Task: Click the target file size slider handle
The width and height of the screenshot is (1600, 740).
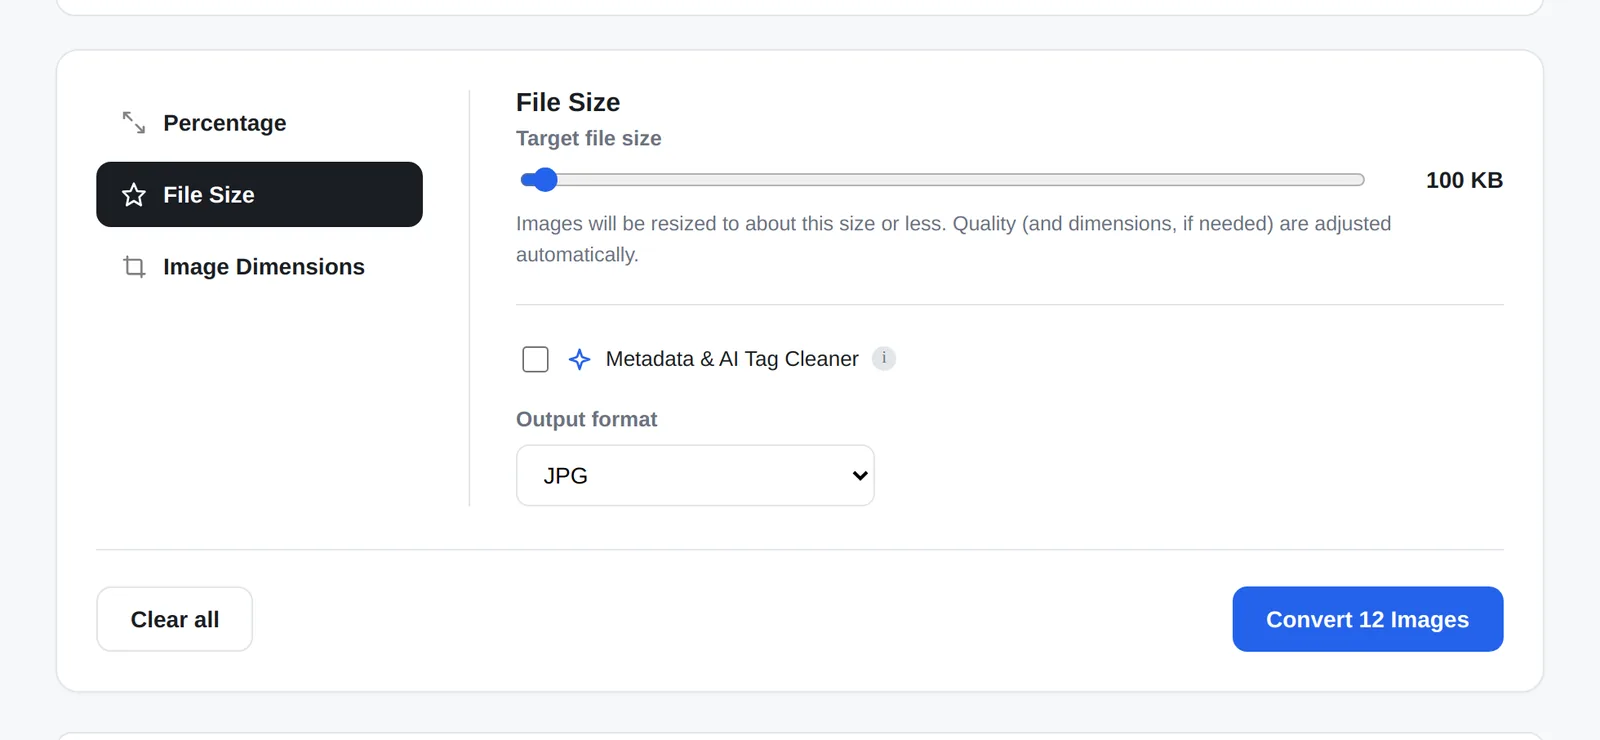Action: pos(544,180)
